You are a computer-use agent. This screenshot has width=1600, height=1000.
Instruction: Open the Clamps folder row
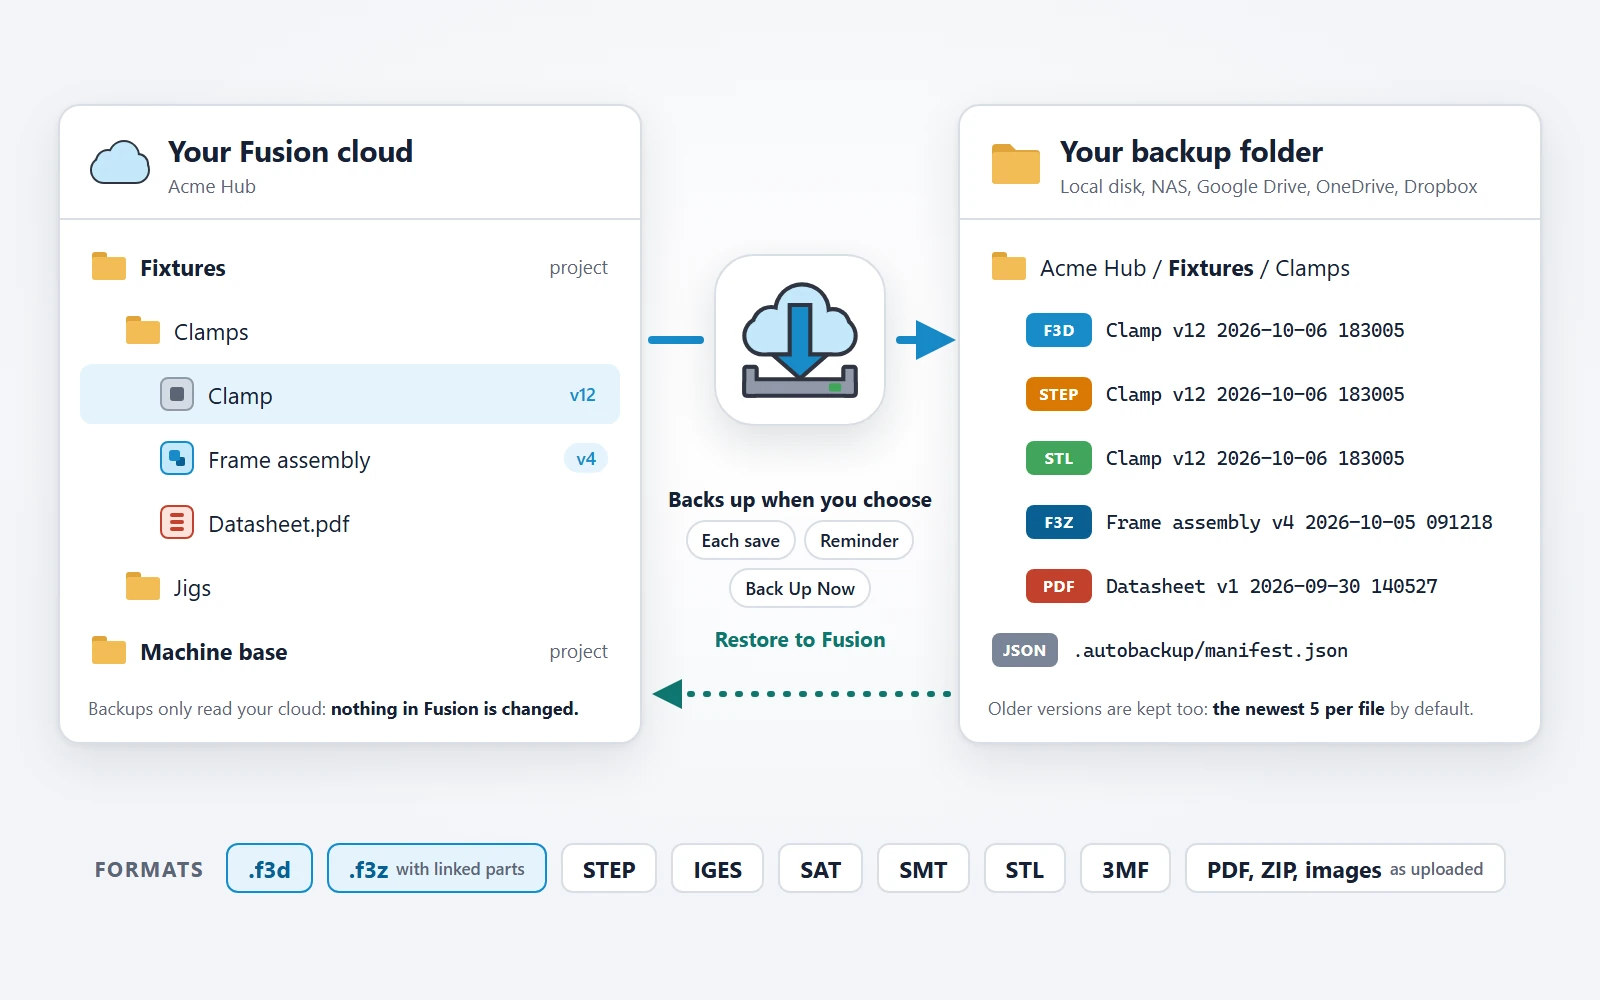pyautogui.click(x=350, y=331)
